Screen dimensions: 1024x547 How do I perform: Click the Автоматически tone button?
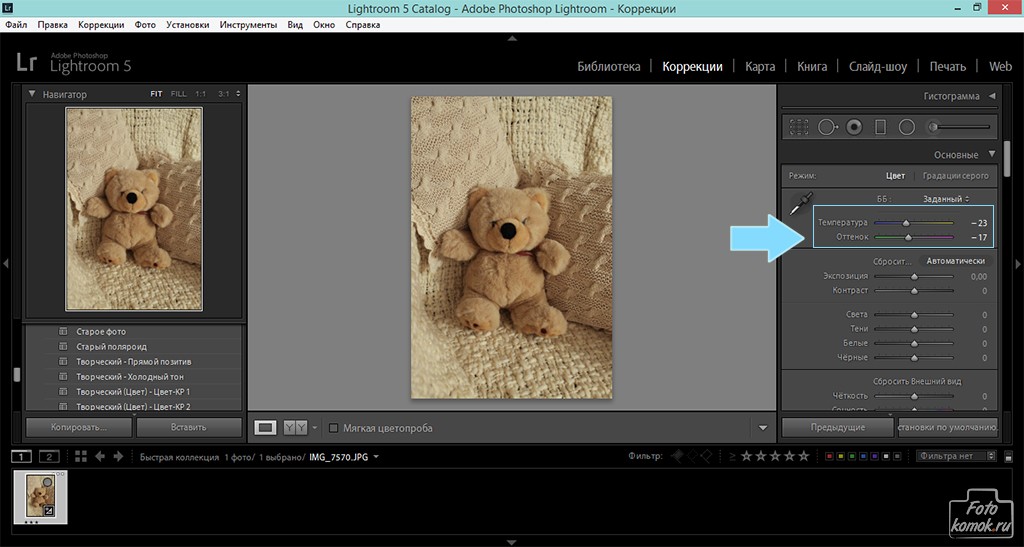pos(955,260)
